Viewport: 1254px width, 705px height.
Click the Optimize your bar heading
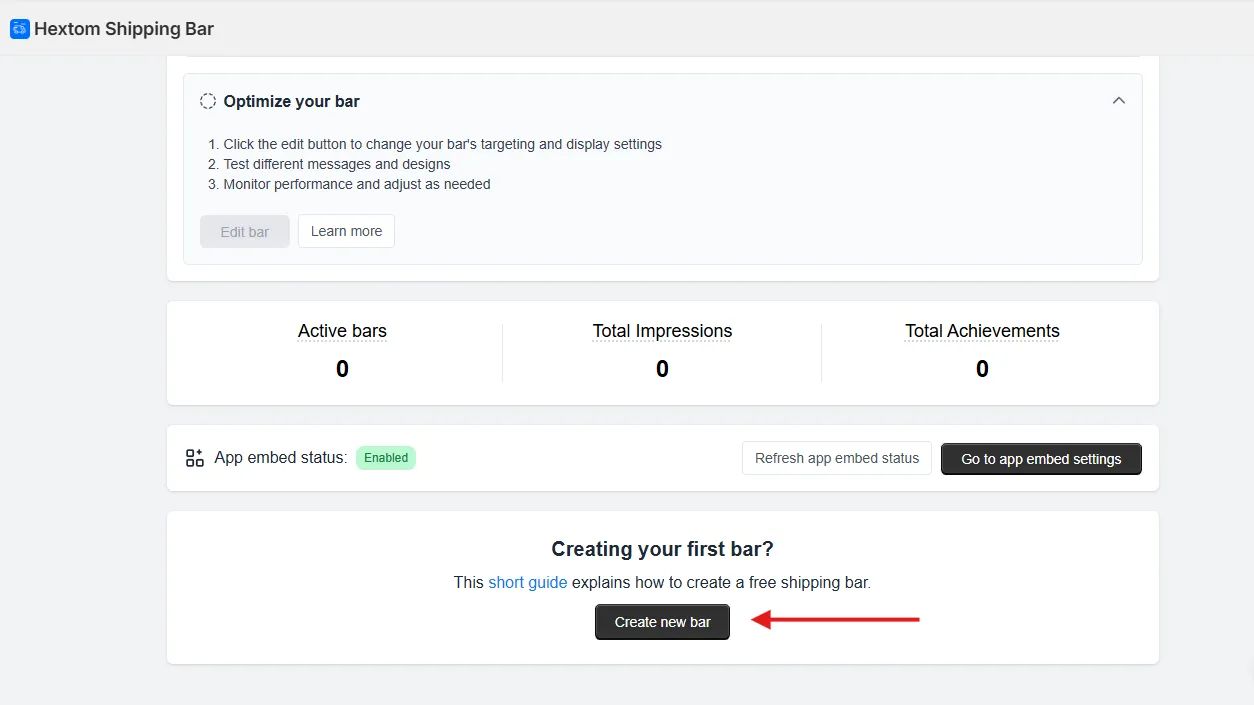tap(292, 101)
